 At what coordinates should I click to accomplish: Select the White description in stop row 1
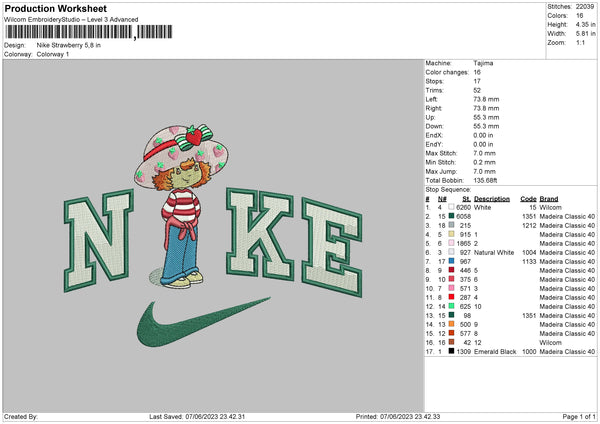pos(482,207)
